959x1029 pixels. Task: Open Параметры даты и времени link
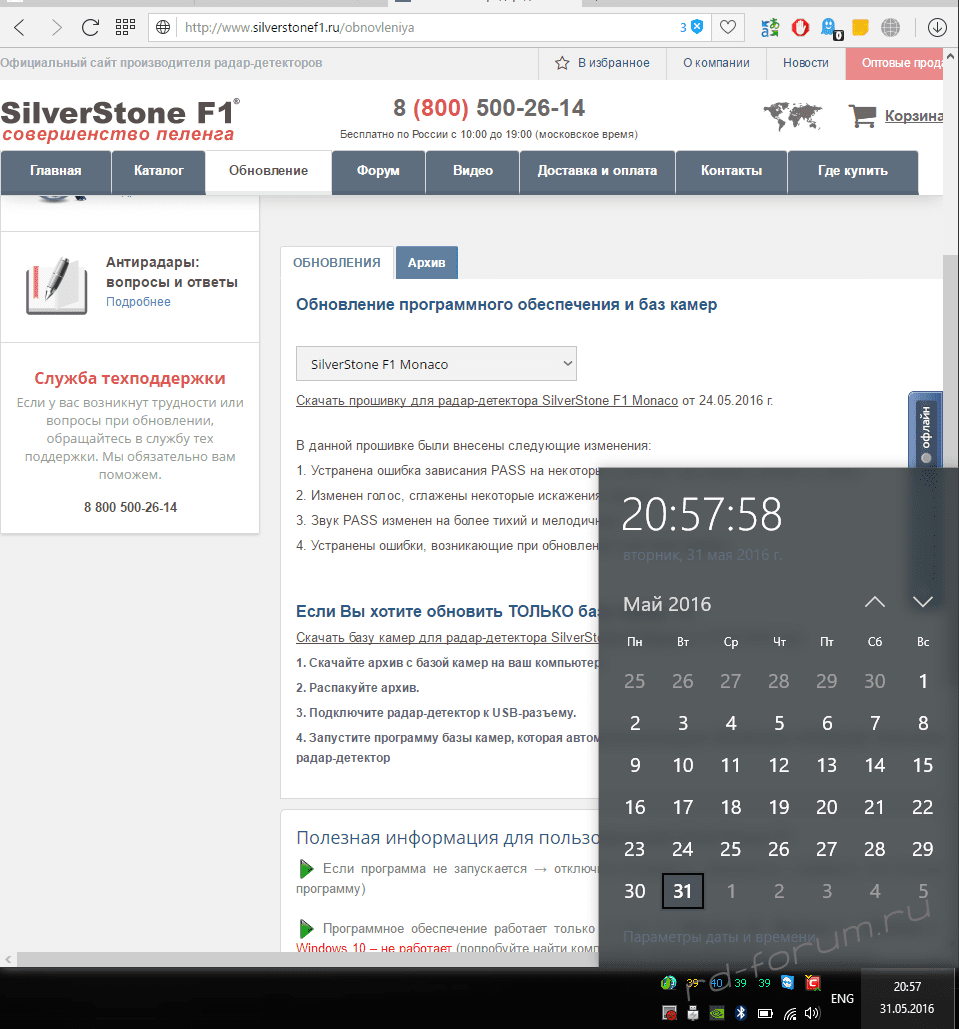pos(719,937)
